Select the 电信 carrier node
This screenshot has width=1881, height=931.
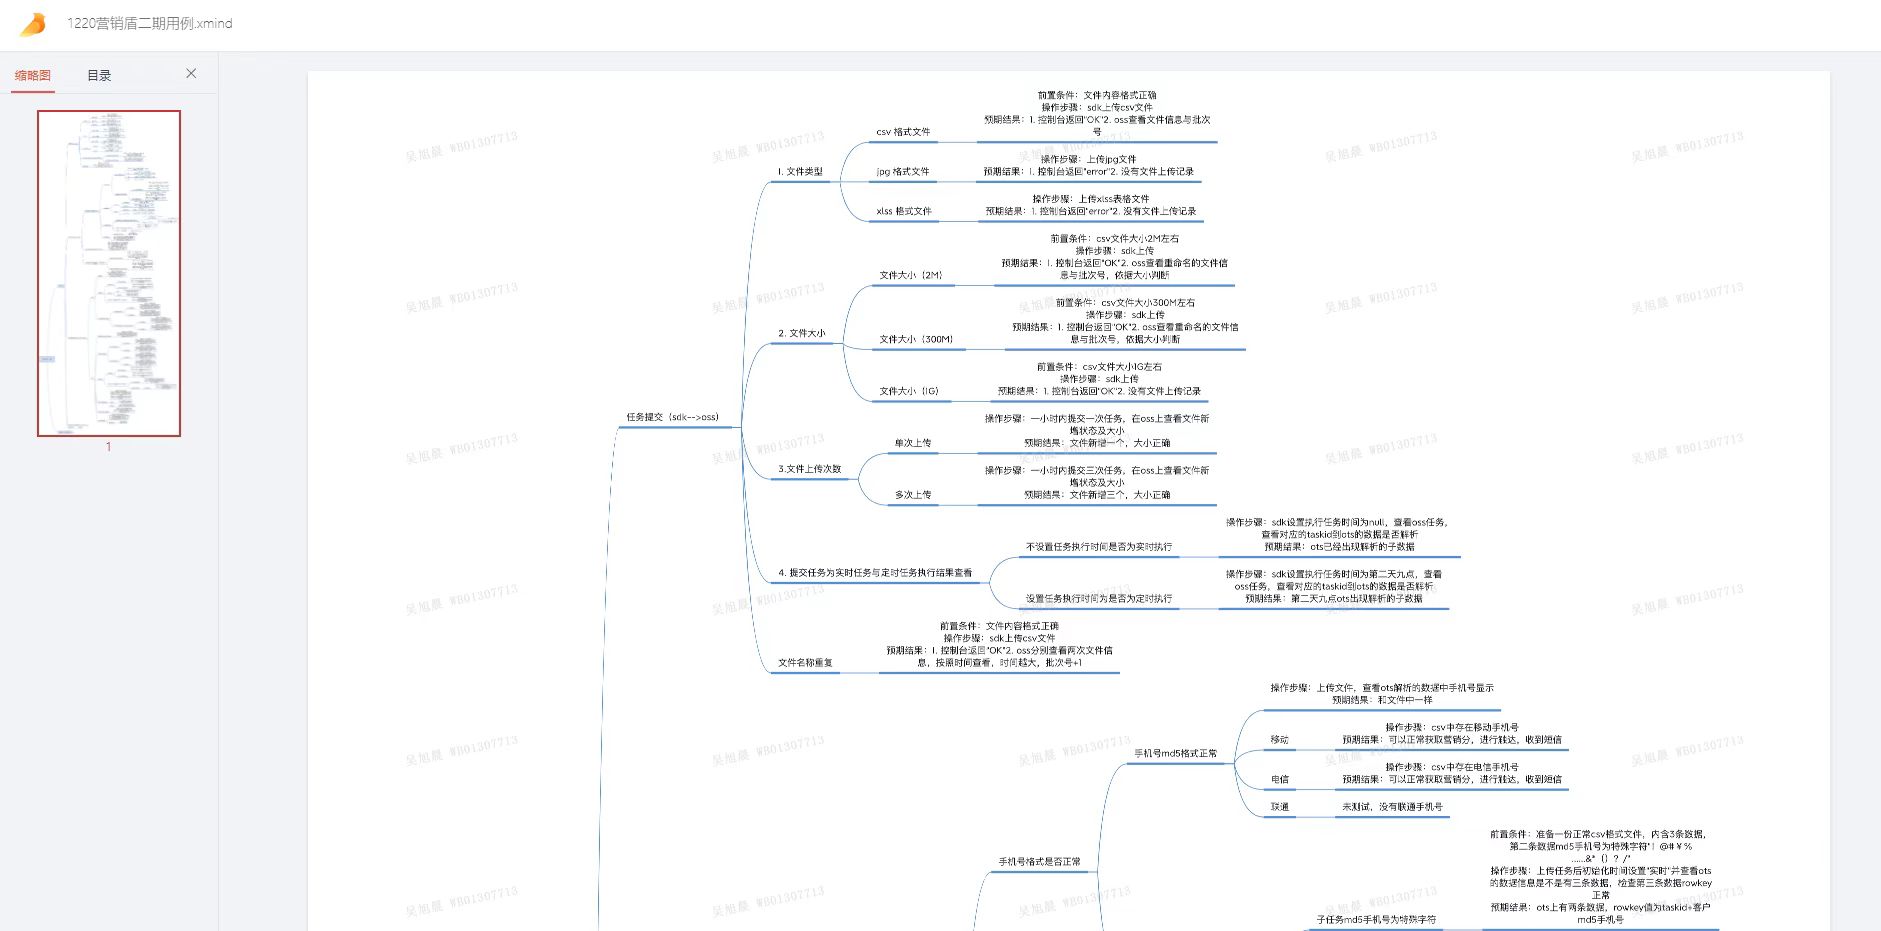[x=1280, y=779]
